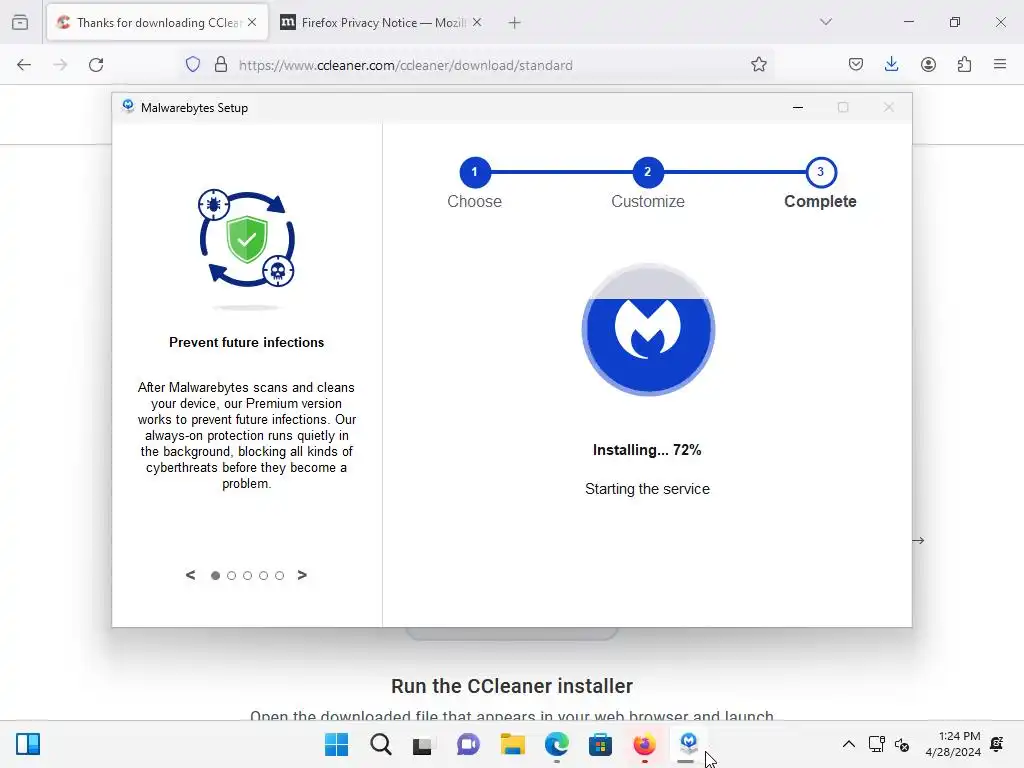The width and height of the screenshot is (1024, 768).
Task: Click the muted volume tray icon
Action: coord(902,744)
